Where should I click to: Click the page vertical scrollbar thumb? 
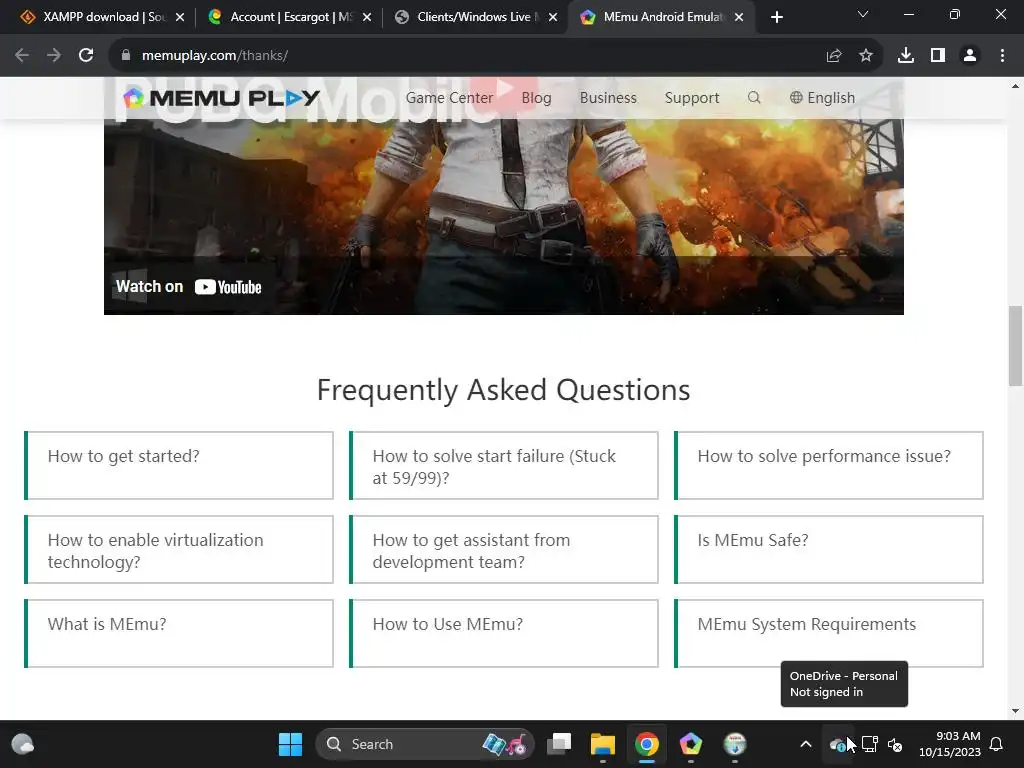[x=1016, y=346]
